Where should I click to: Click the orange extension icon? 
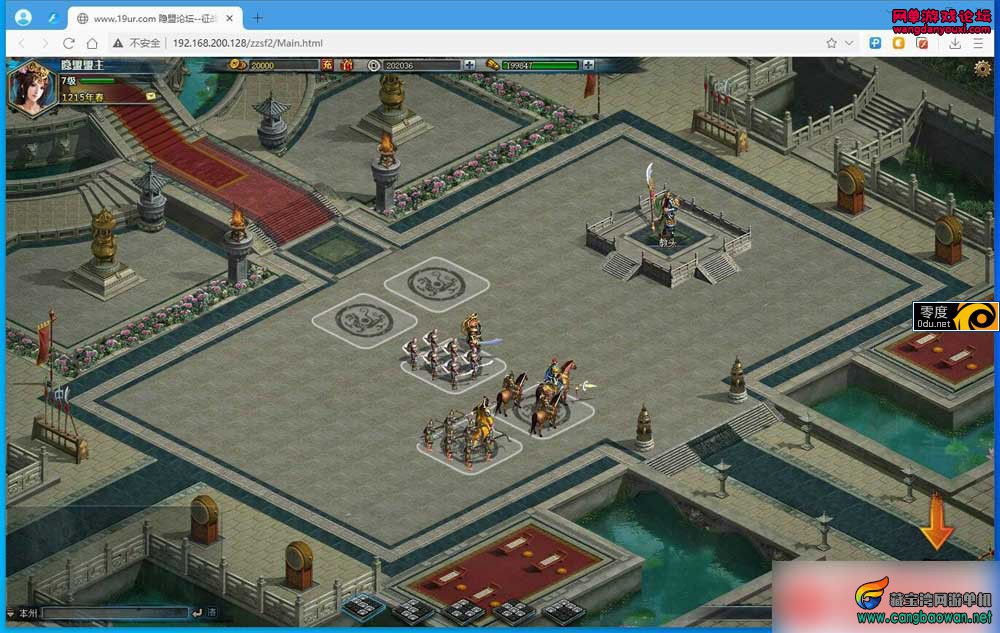pyautogui.click(x=899, y=43)
